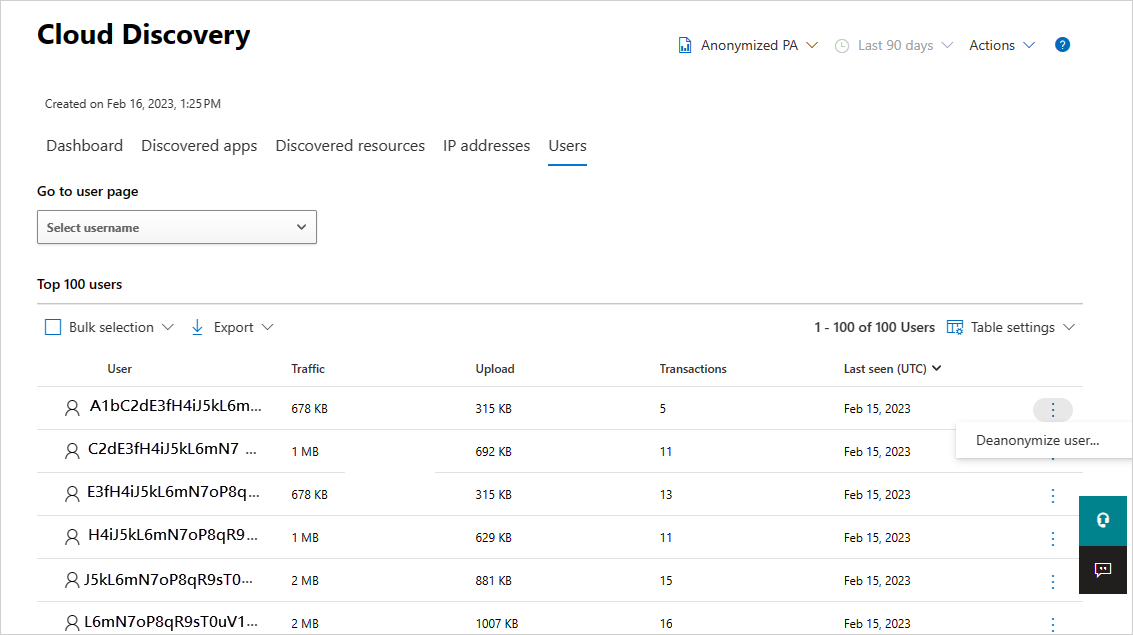This screenshot has height=635, width=1133.
Task: Open more options for user H4iJ5kL6mN7oP8qR9
Action: tap(1053, 538)
